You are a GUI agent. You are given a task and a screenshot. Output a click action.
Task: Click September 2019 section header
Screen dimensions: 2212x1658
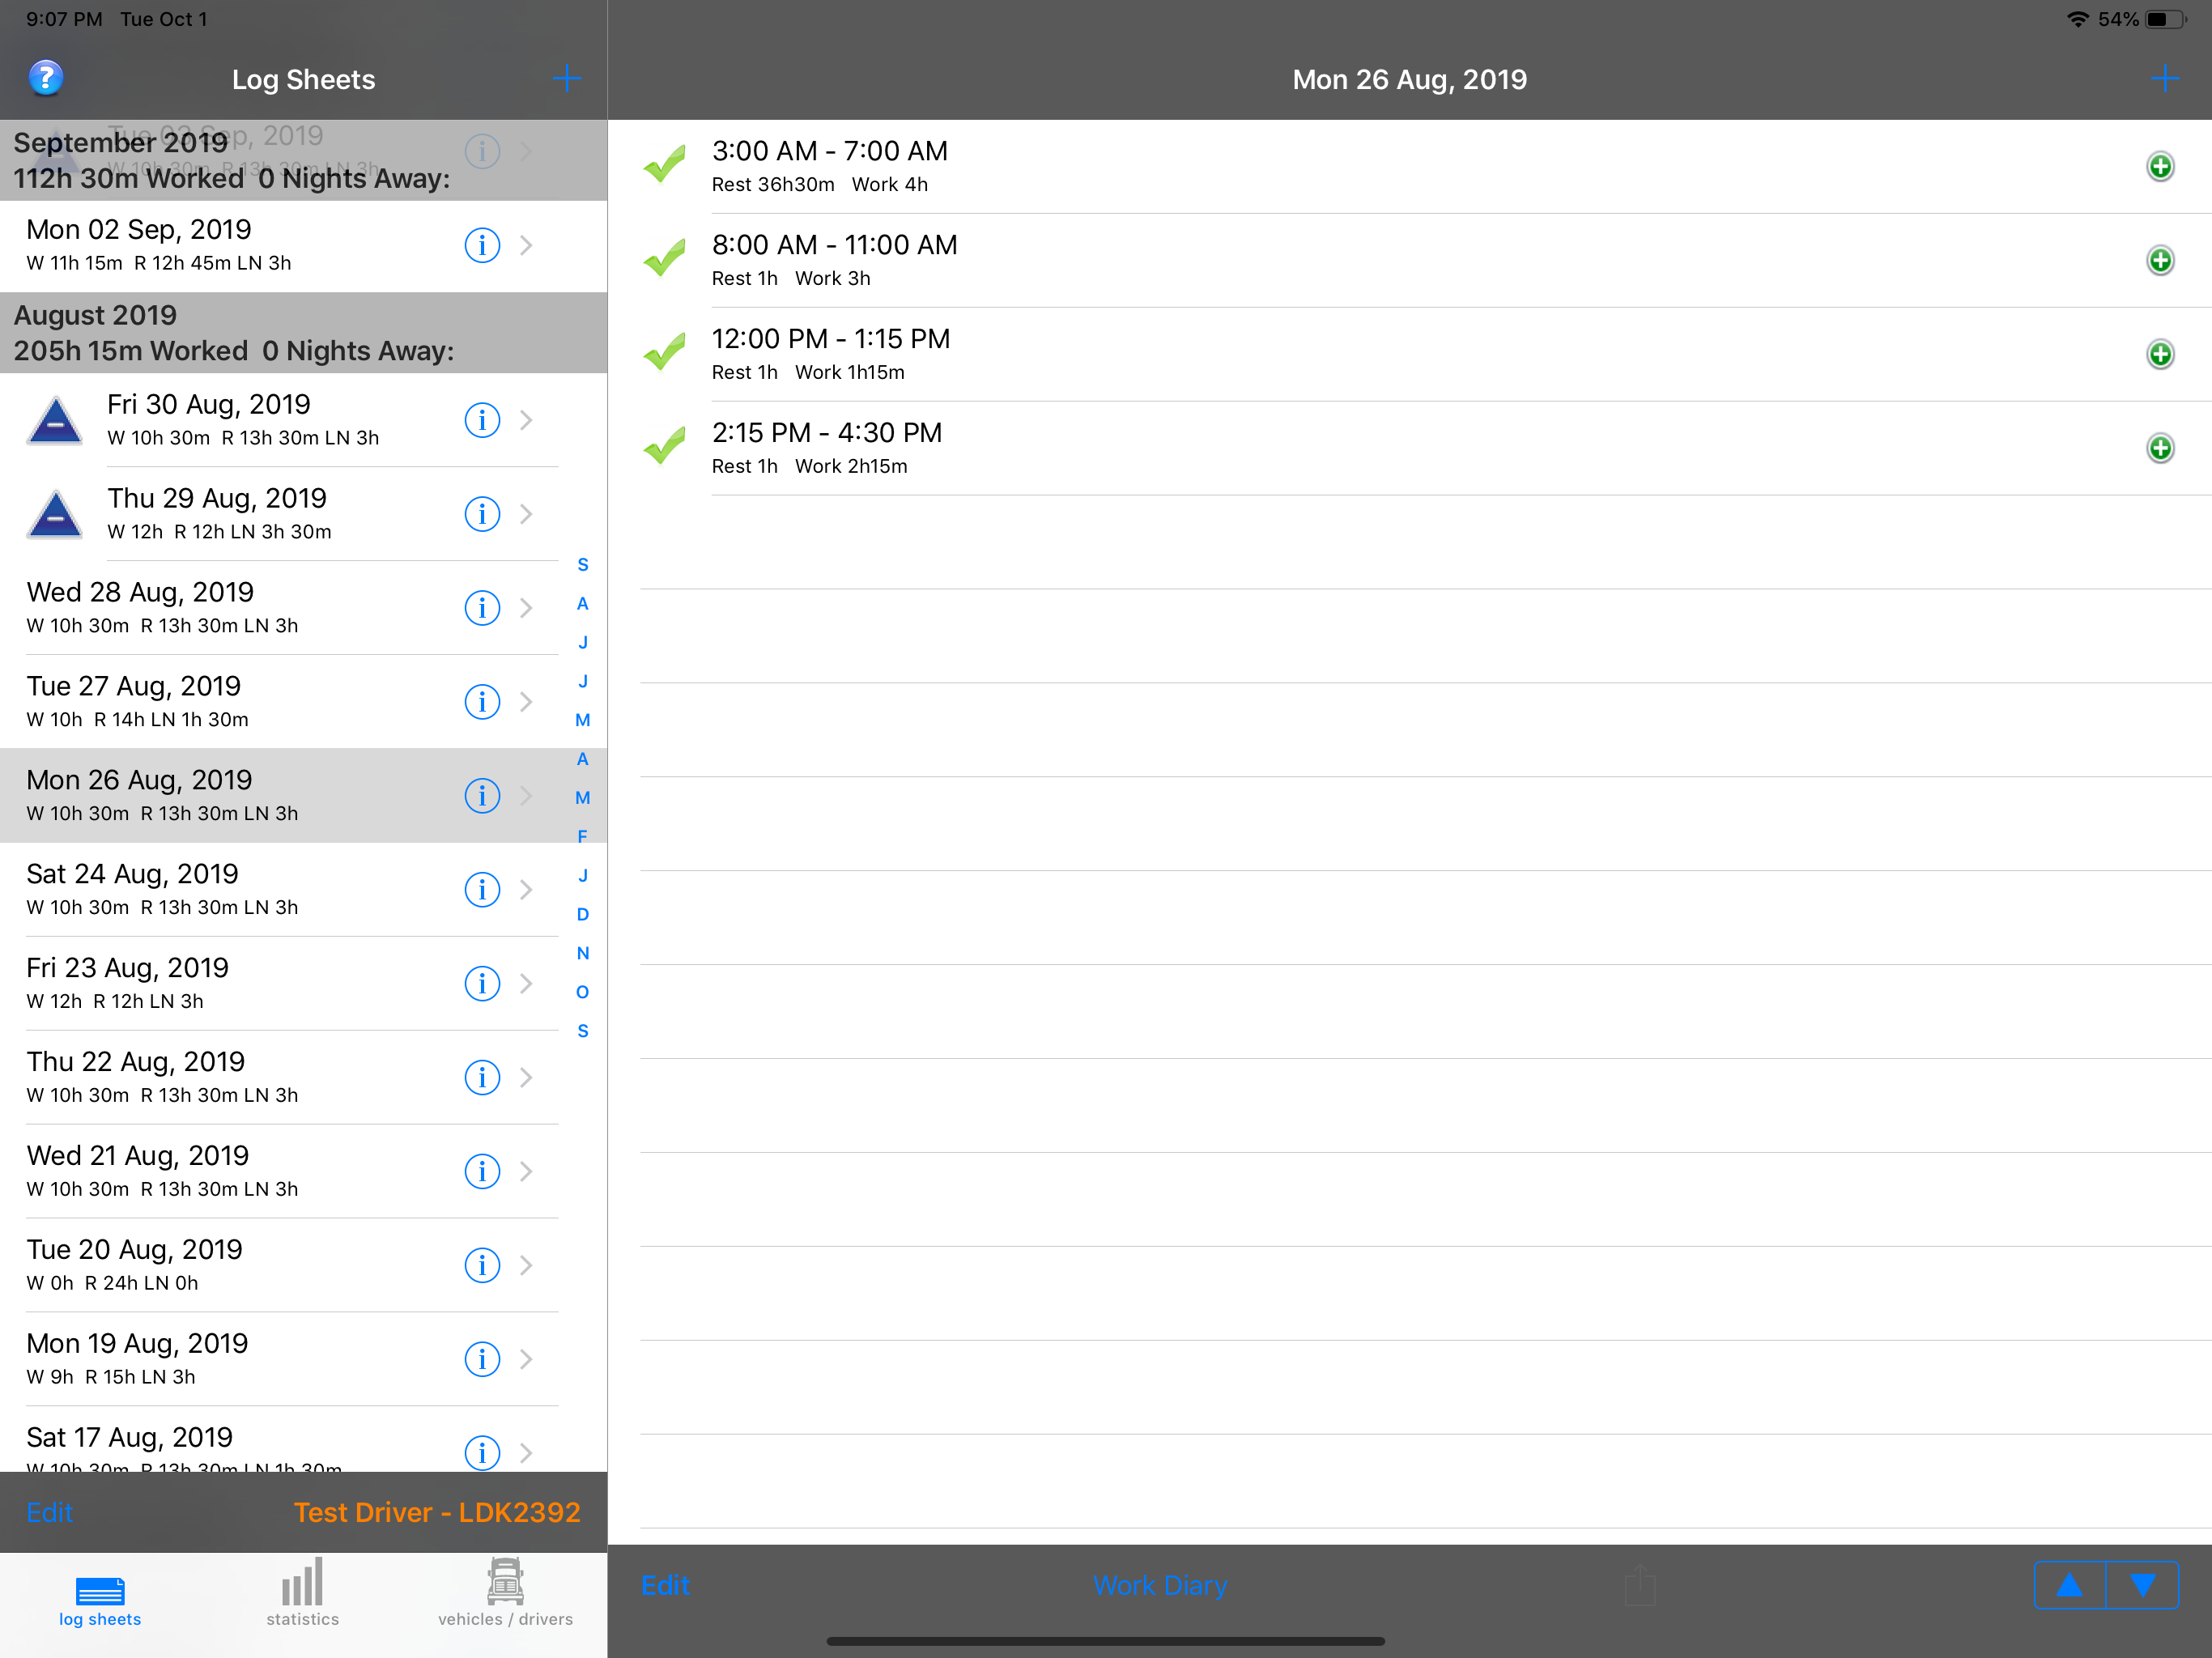point(303,160)
